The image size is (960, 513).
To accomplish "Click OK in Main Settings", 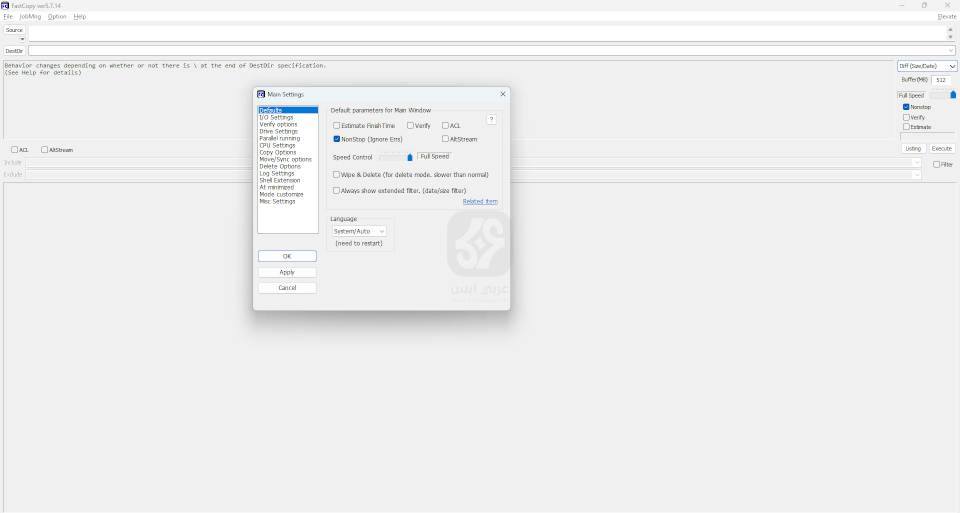I will [x=287, y=256].
